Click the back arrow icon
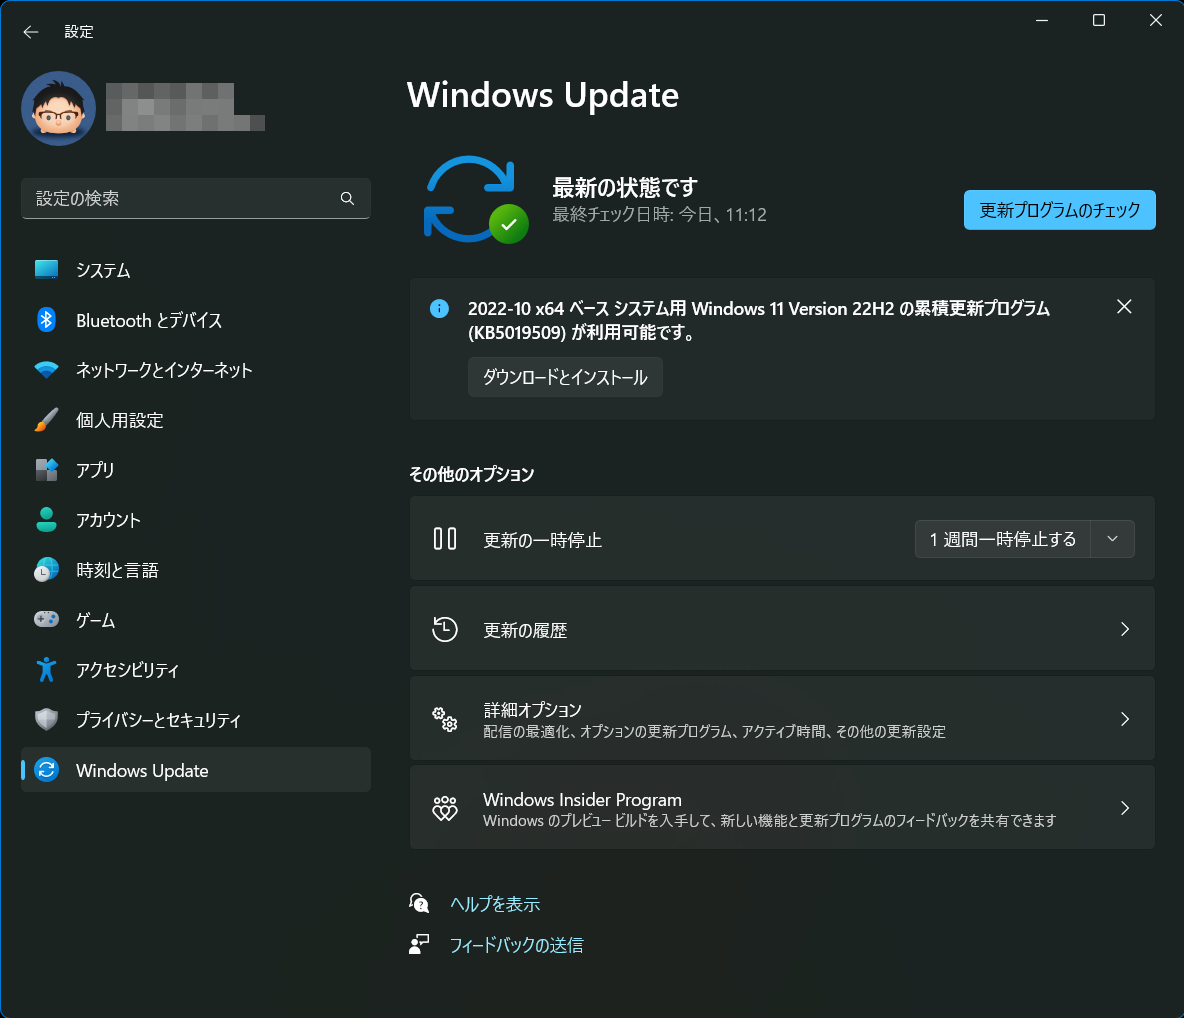This screenshot has width=1184, height=1018. pos(30,32)
